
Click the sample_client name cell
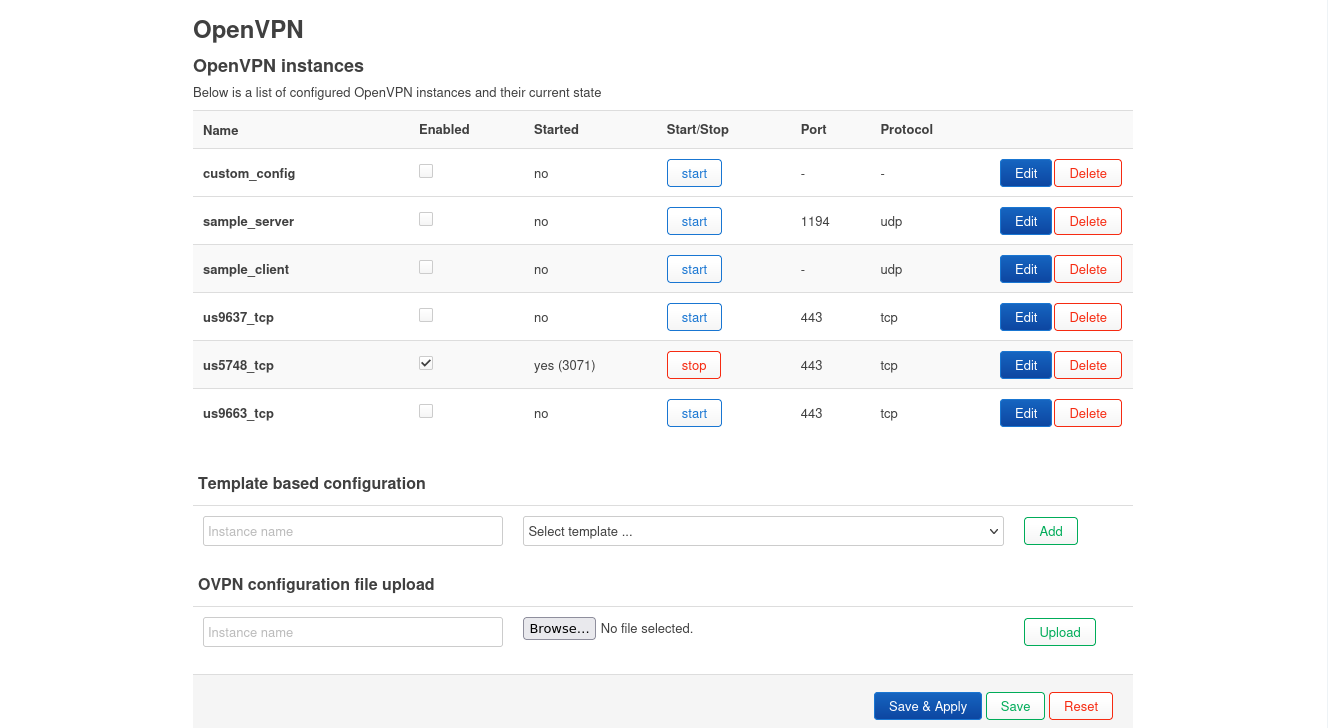click(x=246, y=269)
